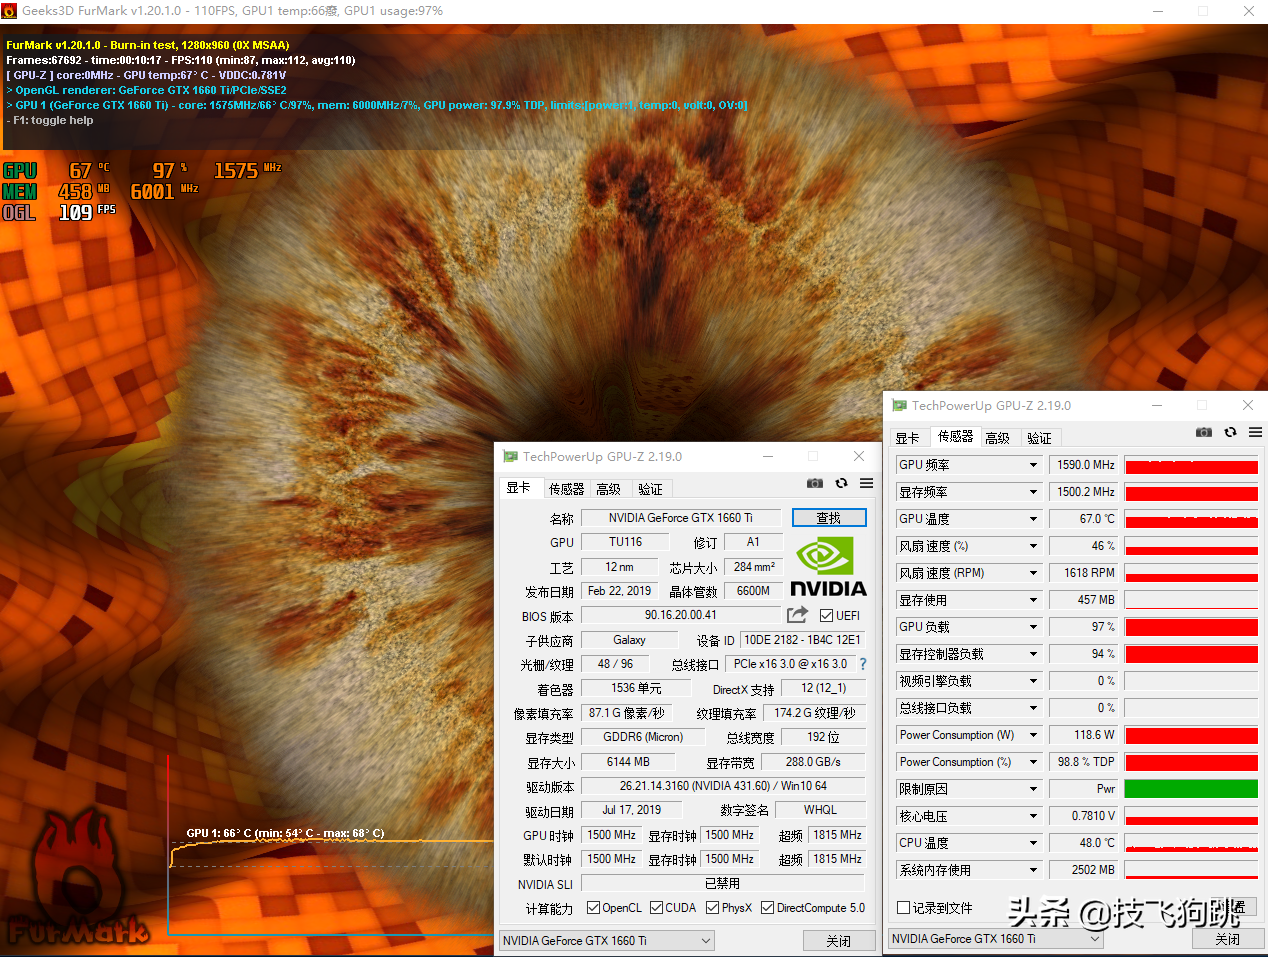Screen dimensions: 1268x957
Task: Switch to 显卡 tab in right GPU-Z window
Action: pos(907,438)
